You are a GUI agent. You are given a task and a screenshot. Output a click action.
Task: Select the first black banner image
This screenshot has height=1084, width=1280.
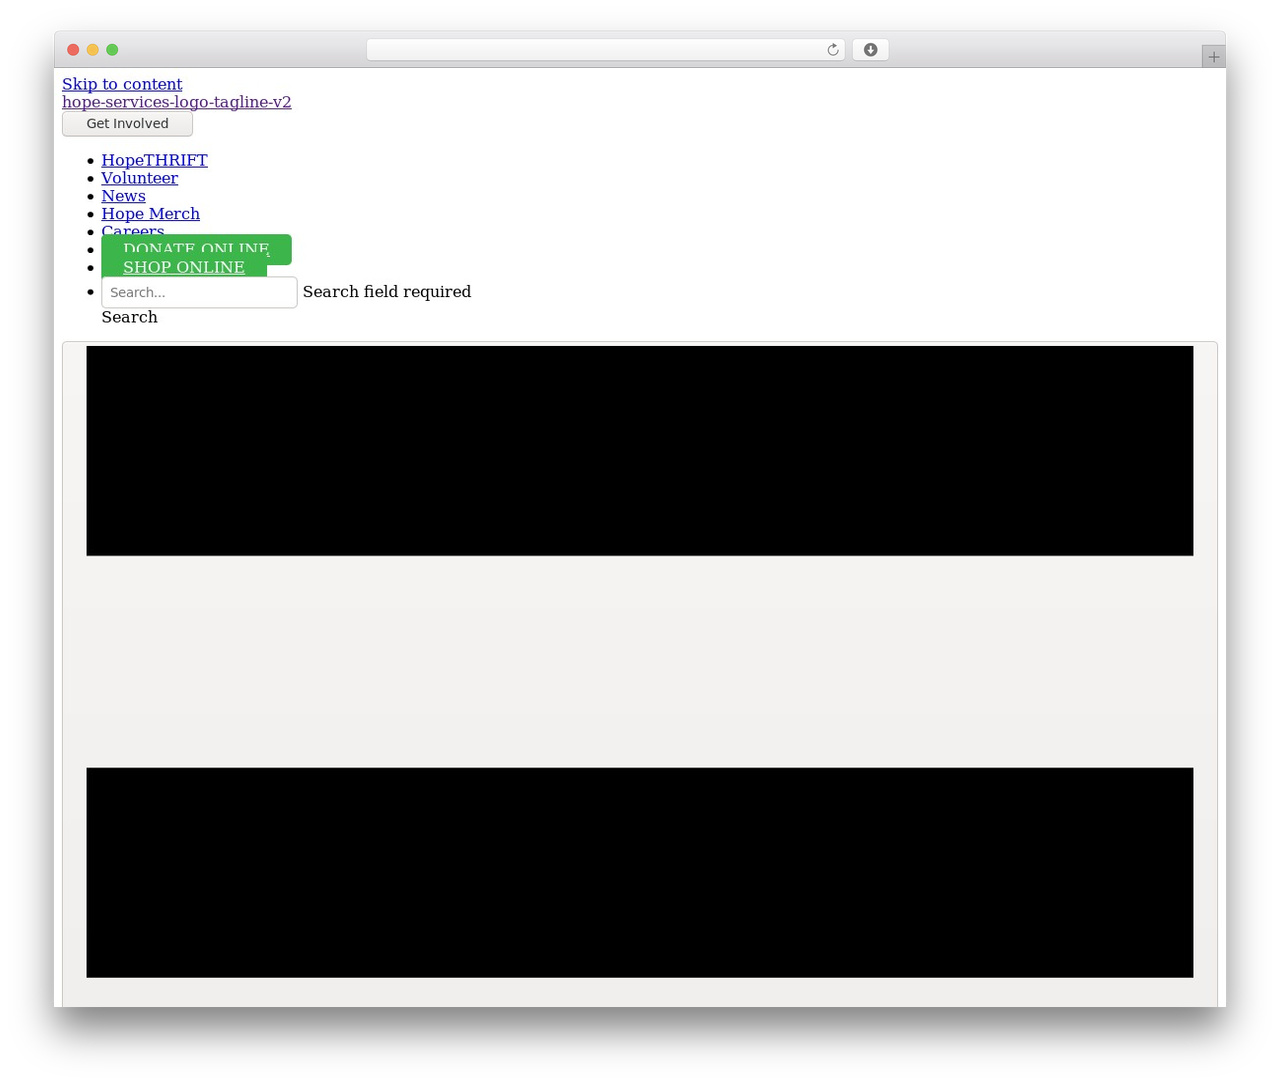click(640, 451)
